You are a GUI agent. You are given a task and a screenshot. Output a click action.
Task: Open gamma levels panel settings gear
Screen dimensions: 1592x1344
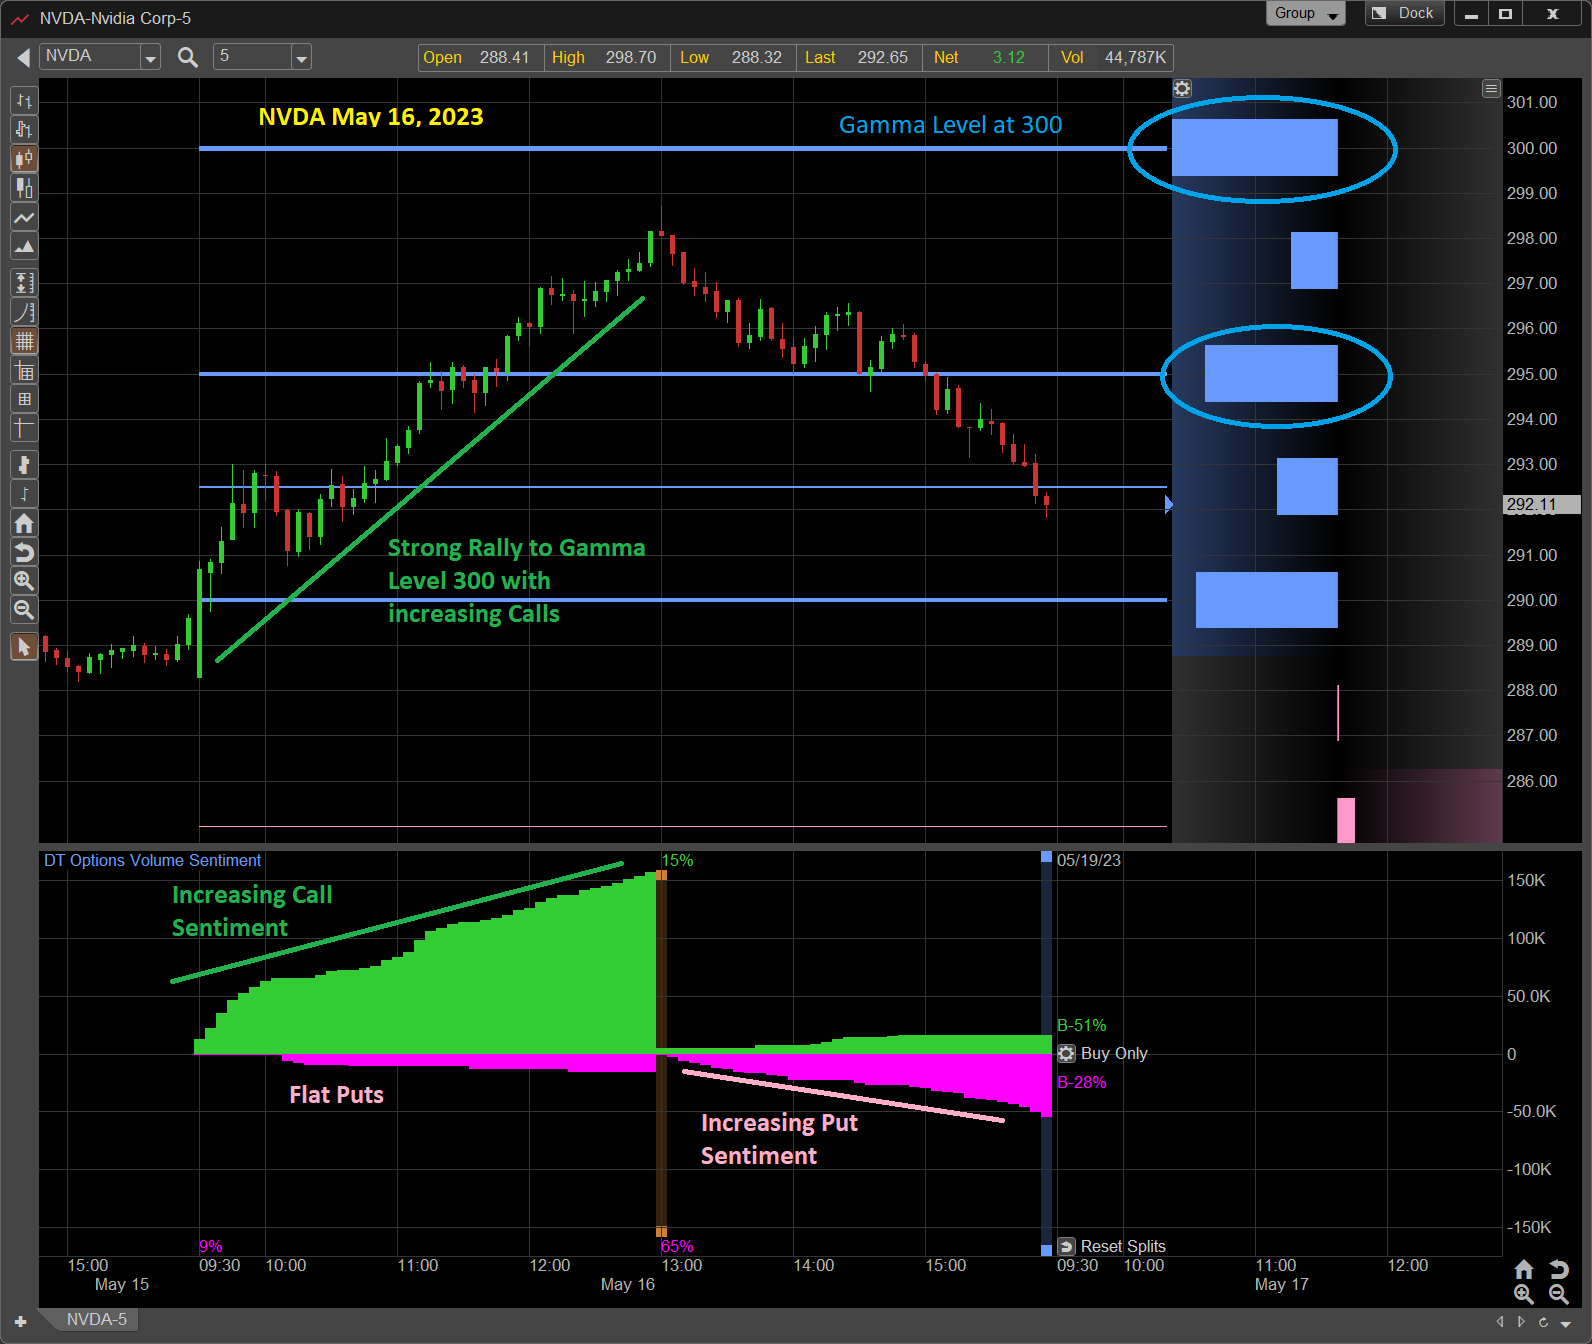point(1182,88)
